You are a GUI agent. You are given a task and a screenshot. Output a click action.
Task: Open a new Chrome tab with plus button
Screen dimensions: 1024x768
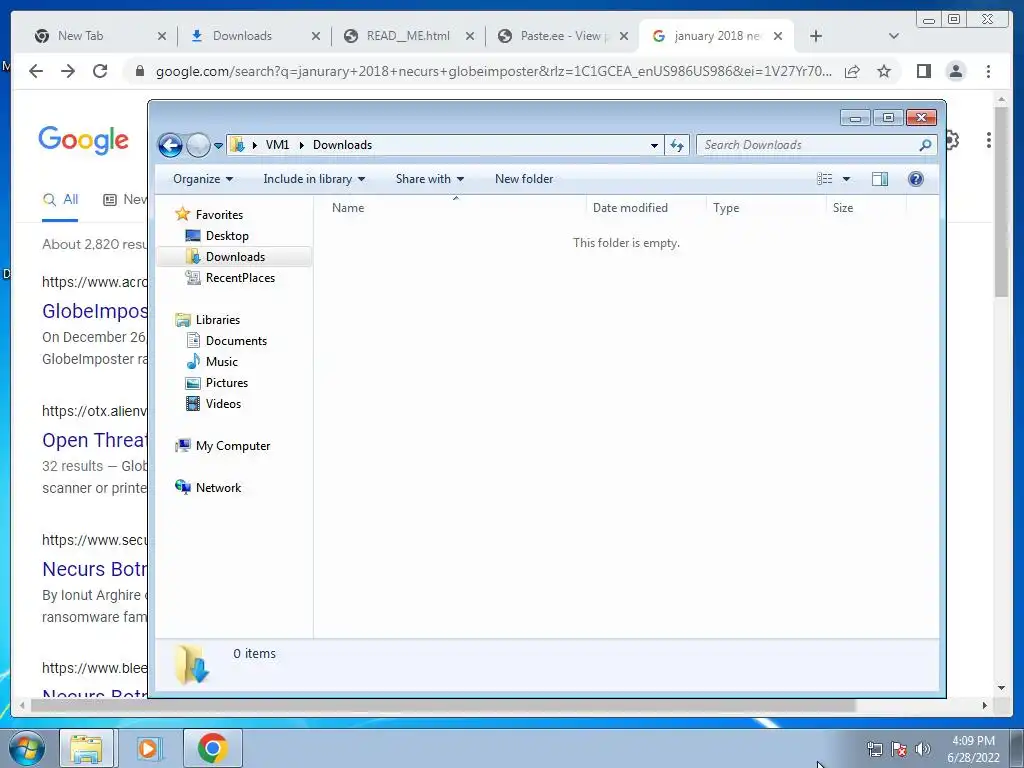pos(816,37)
